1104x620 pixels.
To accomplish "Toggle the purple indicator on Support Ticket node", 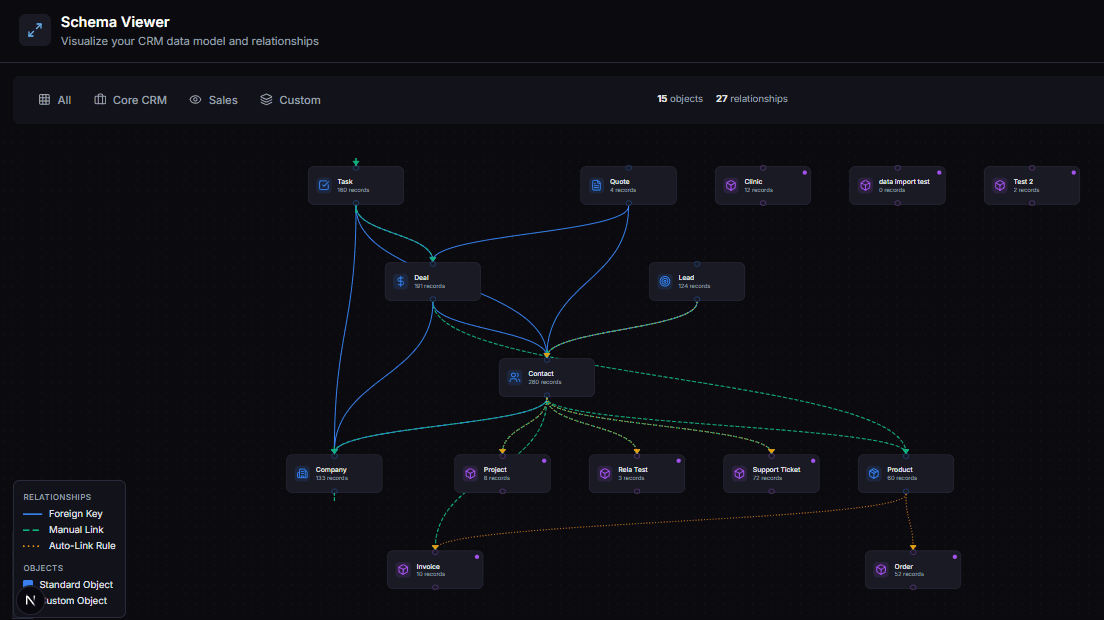I will pos(812,459).
